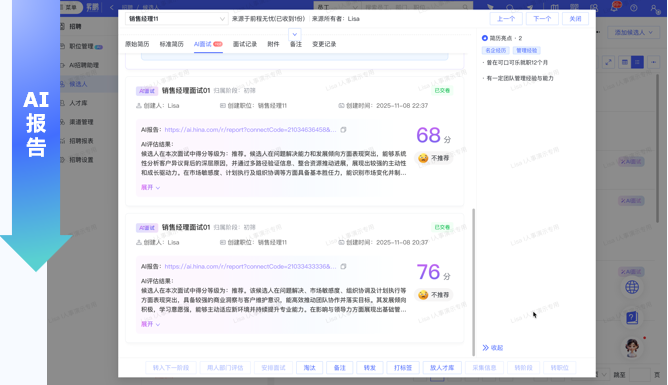Switch to 原始简历 tab
Image resolution: width=668 pixels, height=385 pixels.
(137, 44)
